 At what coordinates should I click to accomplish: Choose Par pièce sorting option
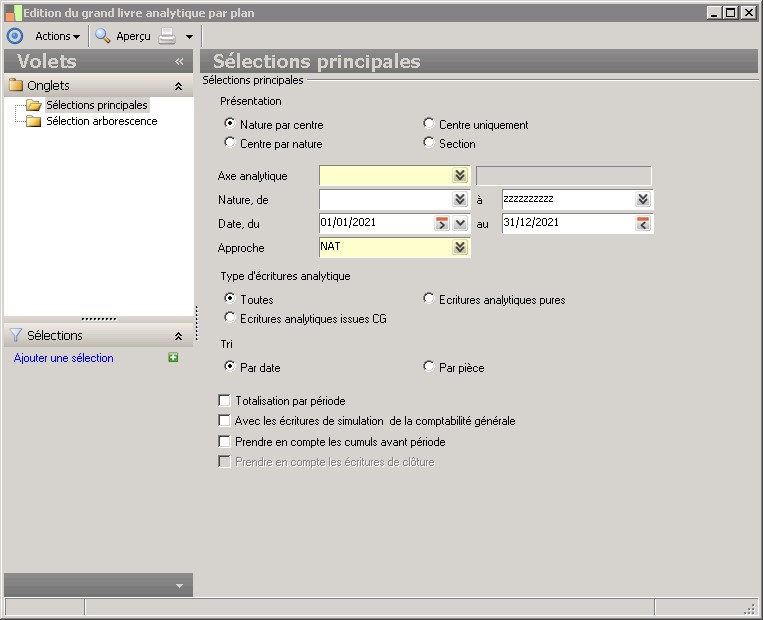429,368
